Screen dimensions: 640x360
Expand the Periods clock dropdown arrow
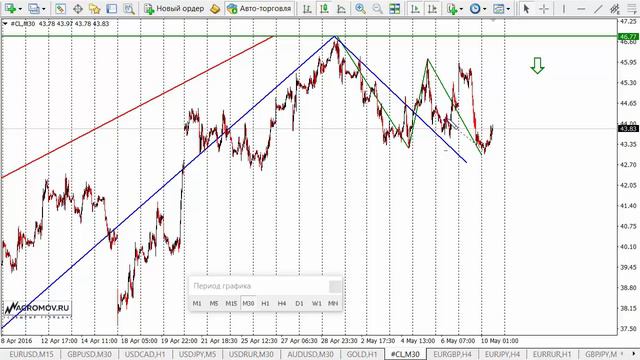coord(484,9)
